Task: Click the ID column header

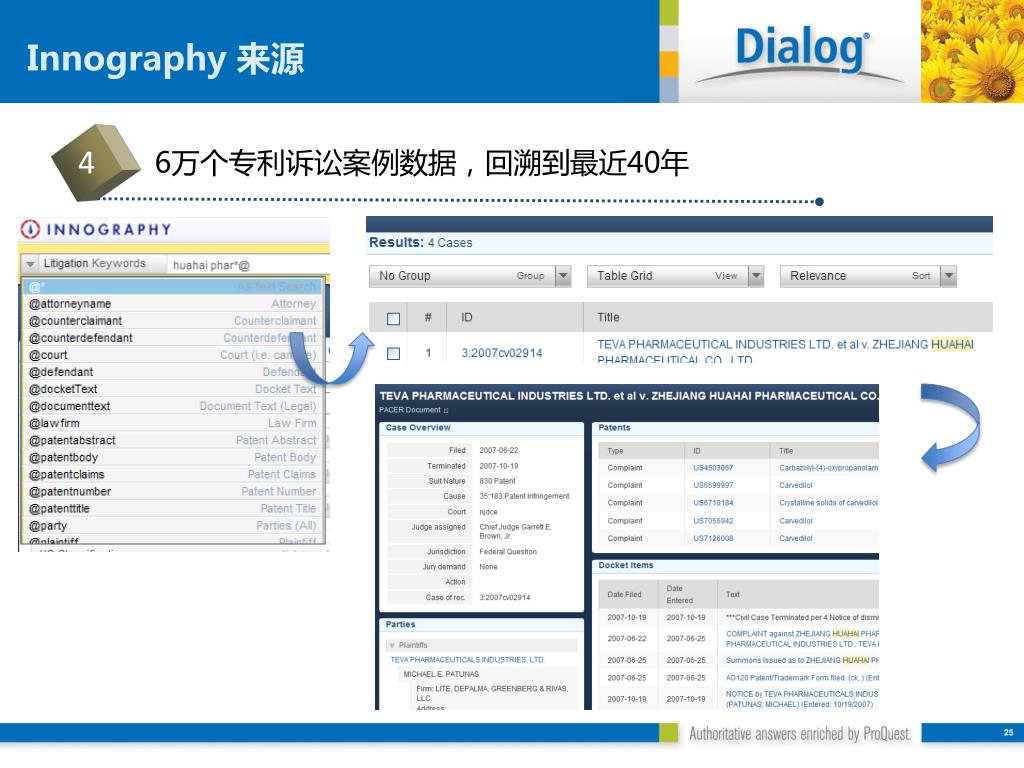Action: tap(466, 317)
